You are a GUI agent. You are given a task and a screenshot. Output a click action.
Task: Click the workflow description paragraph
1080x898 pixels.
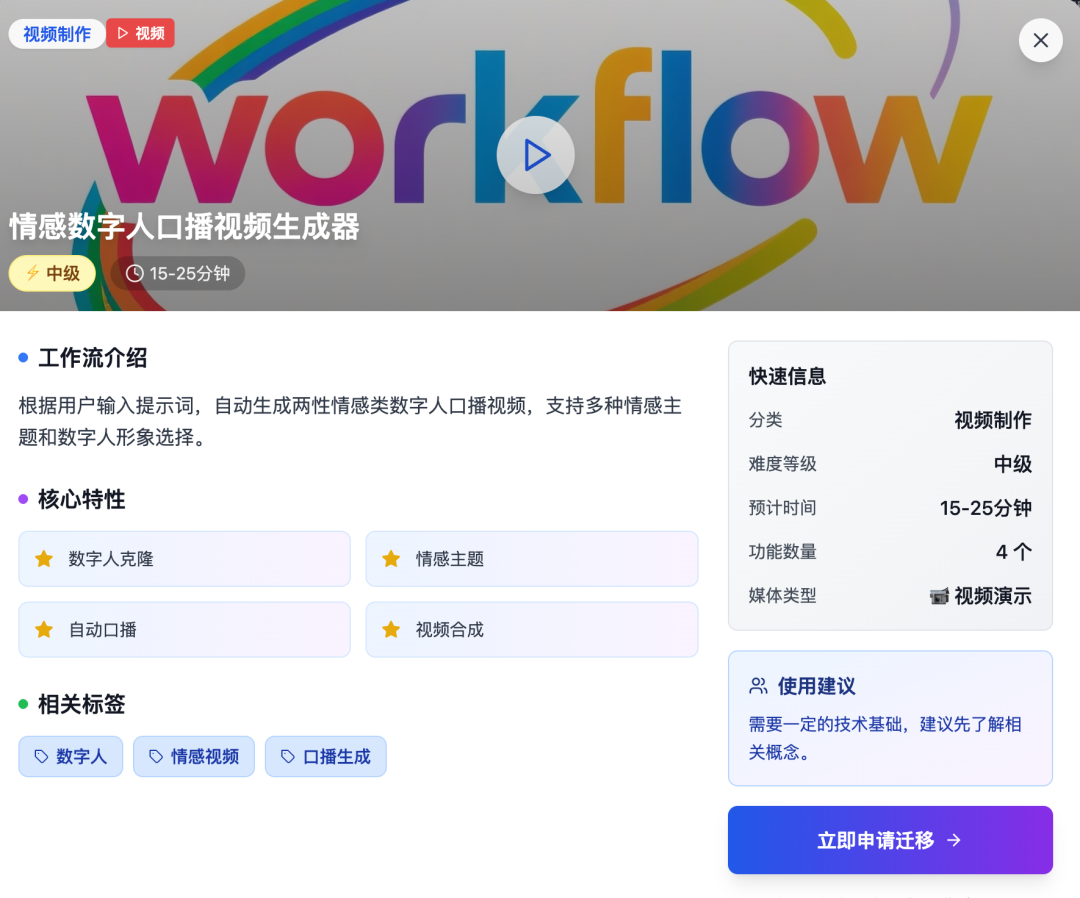pos(350,421)
